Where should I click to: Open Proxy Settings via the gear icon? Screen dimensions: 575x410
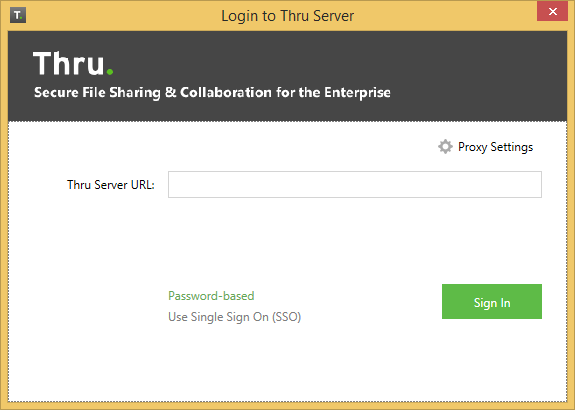(x=445, y=147)
